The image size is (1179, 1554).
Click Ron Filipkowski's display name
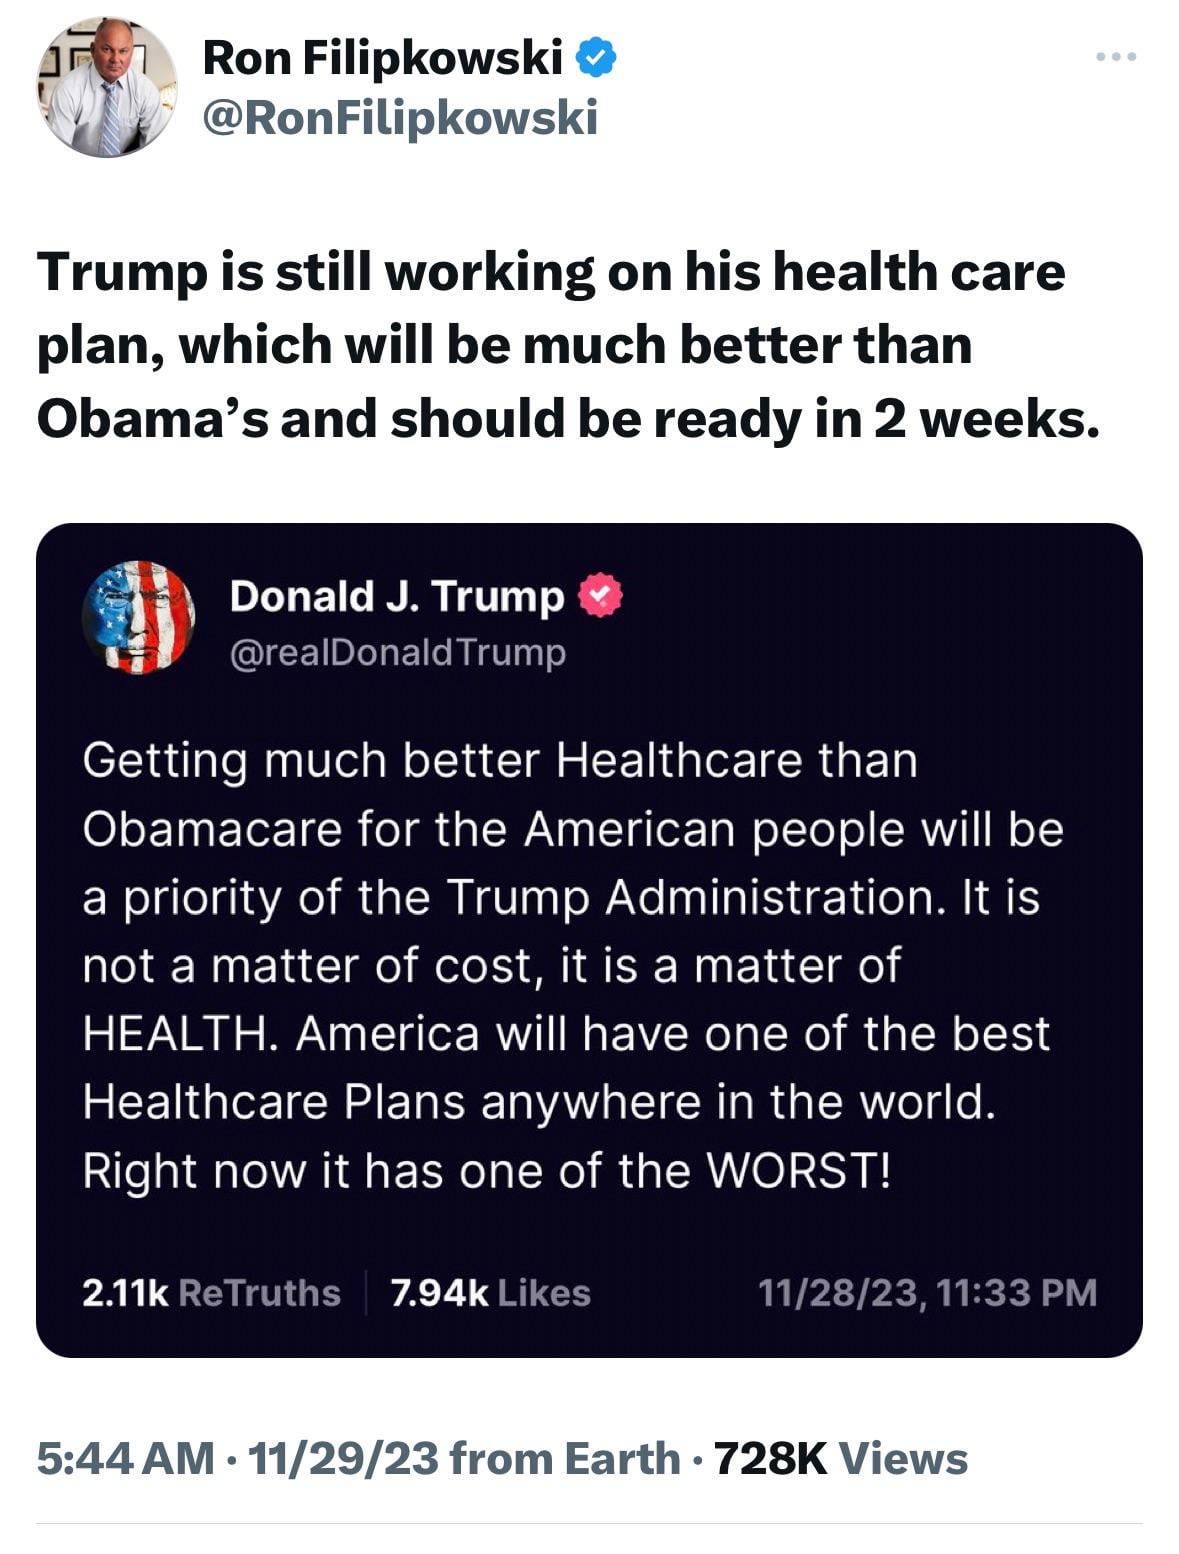coord(384,58)
